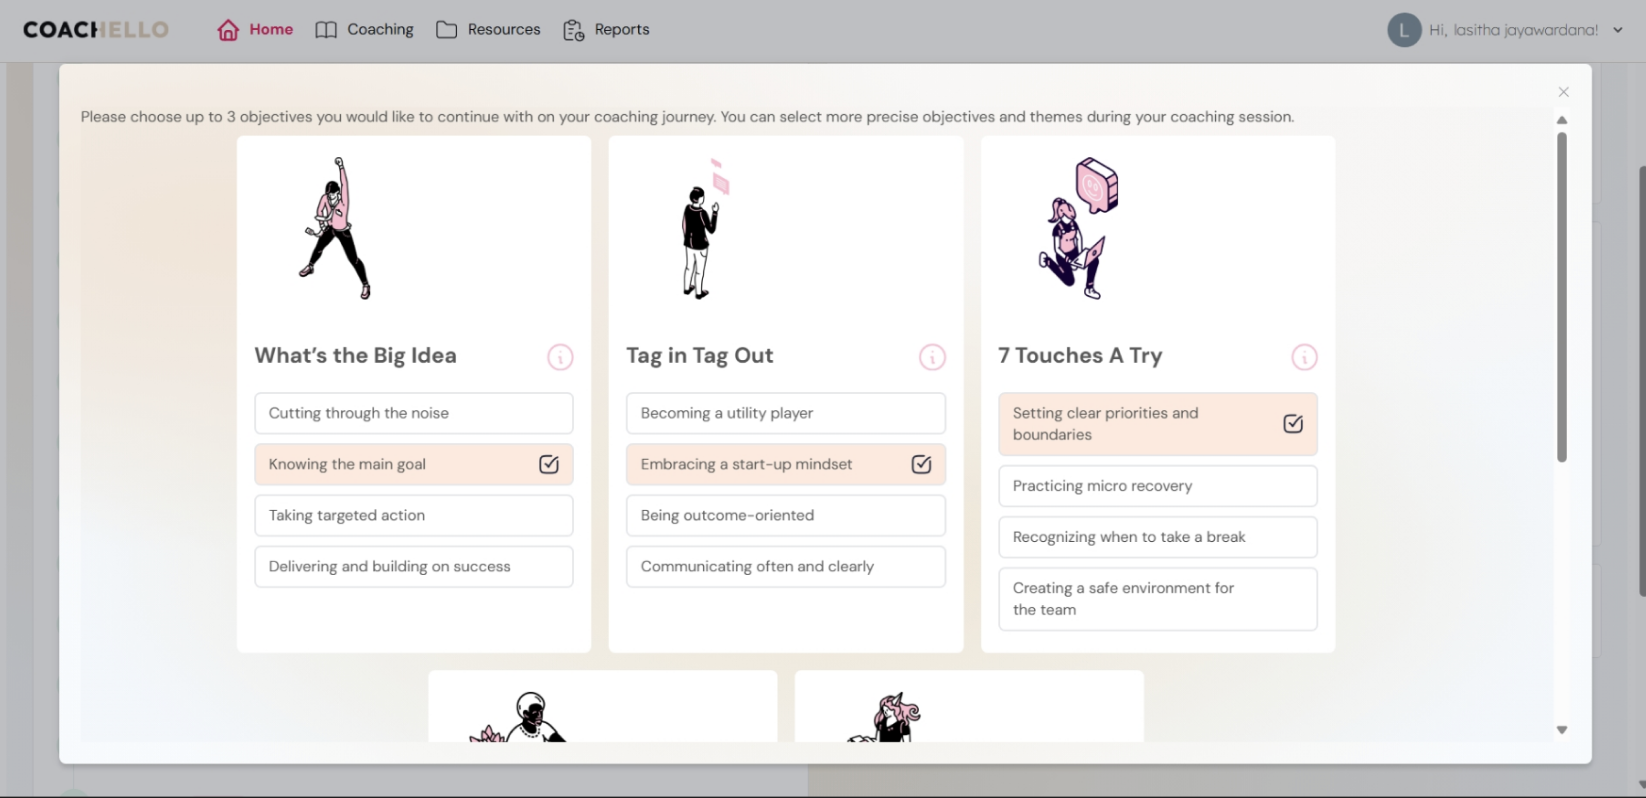Choose Practicing micro recovery objective

click(x=1157, y=486)
